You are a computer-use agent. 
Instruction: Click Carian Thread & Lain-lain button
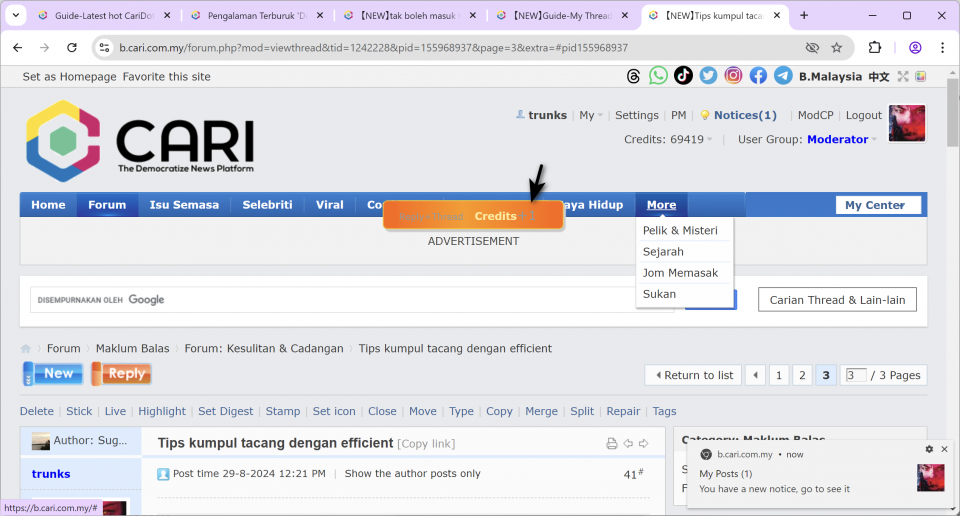pos(837,300)
